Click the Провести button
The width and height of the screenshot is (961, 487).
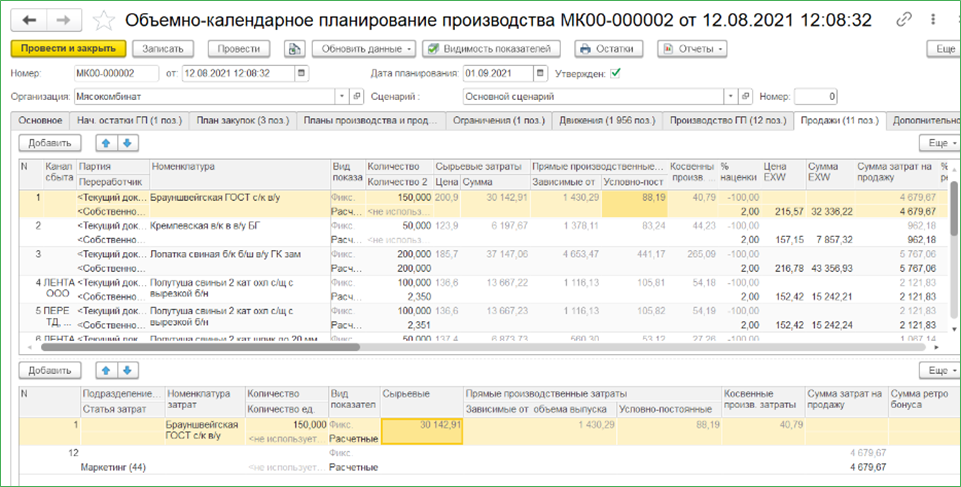pos(238,49)
